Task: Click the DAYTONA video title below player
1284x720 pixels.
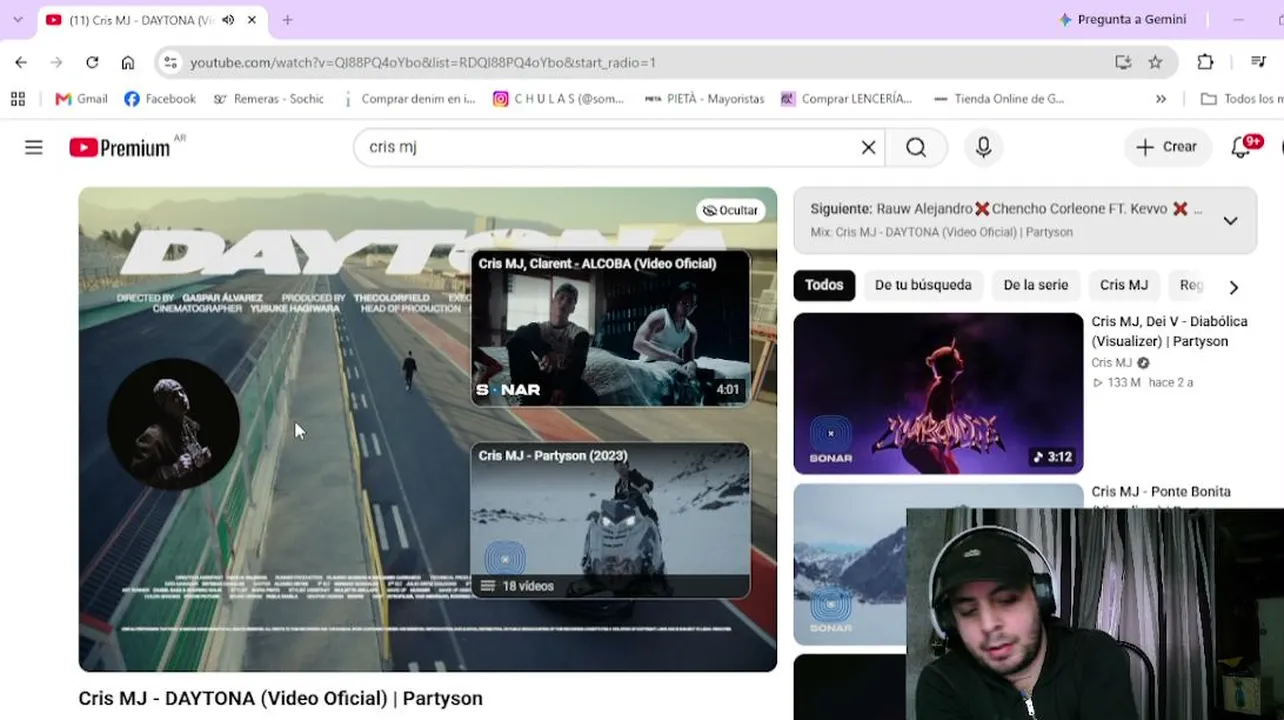Action: tap(280, 698)
